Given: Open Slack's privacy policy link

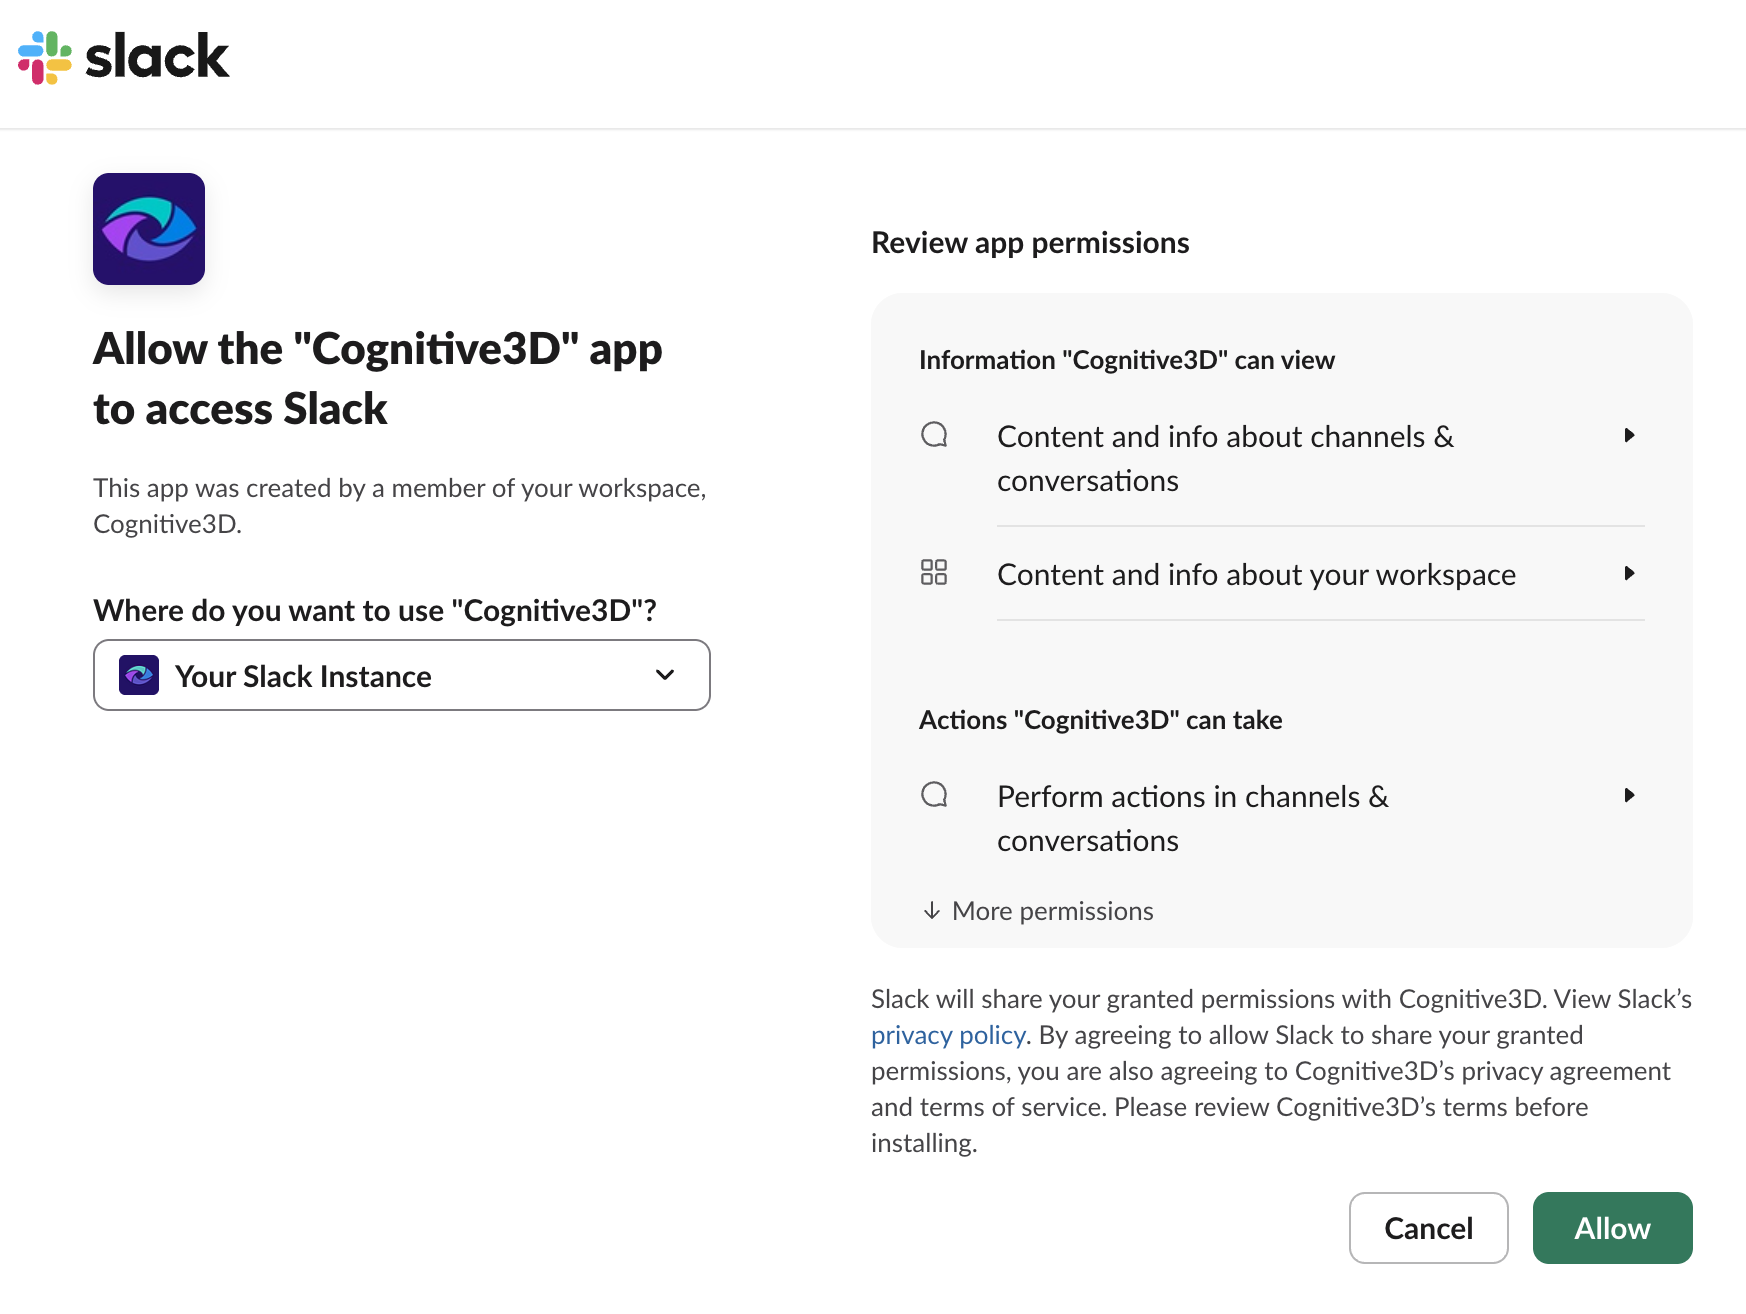Looking at the screenshot, I should pos(948,1035).
